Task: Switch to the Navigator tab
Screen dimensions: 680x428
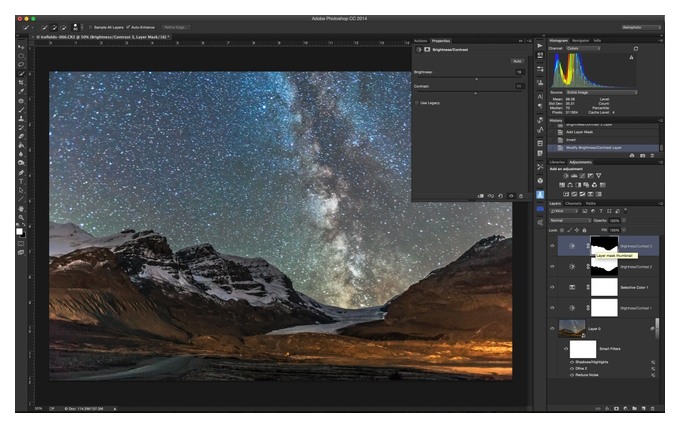Action: click(x=580, y=41)
